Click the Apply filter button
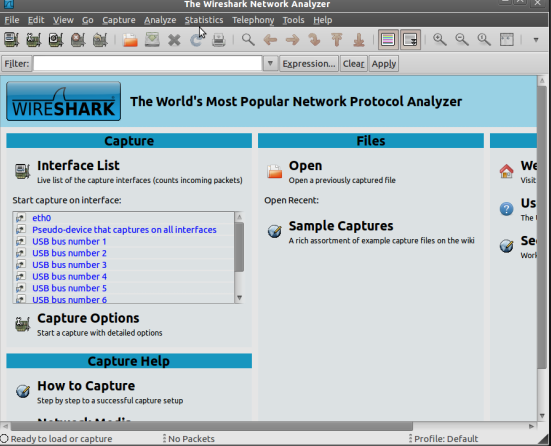The width and height of the screenshot is (551, 446). (x=384, y=64)
